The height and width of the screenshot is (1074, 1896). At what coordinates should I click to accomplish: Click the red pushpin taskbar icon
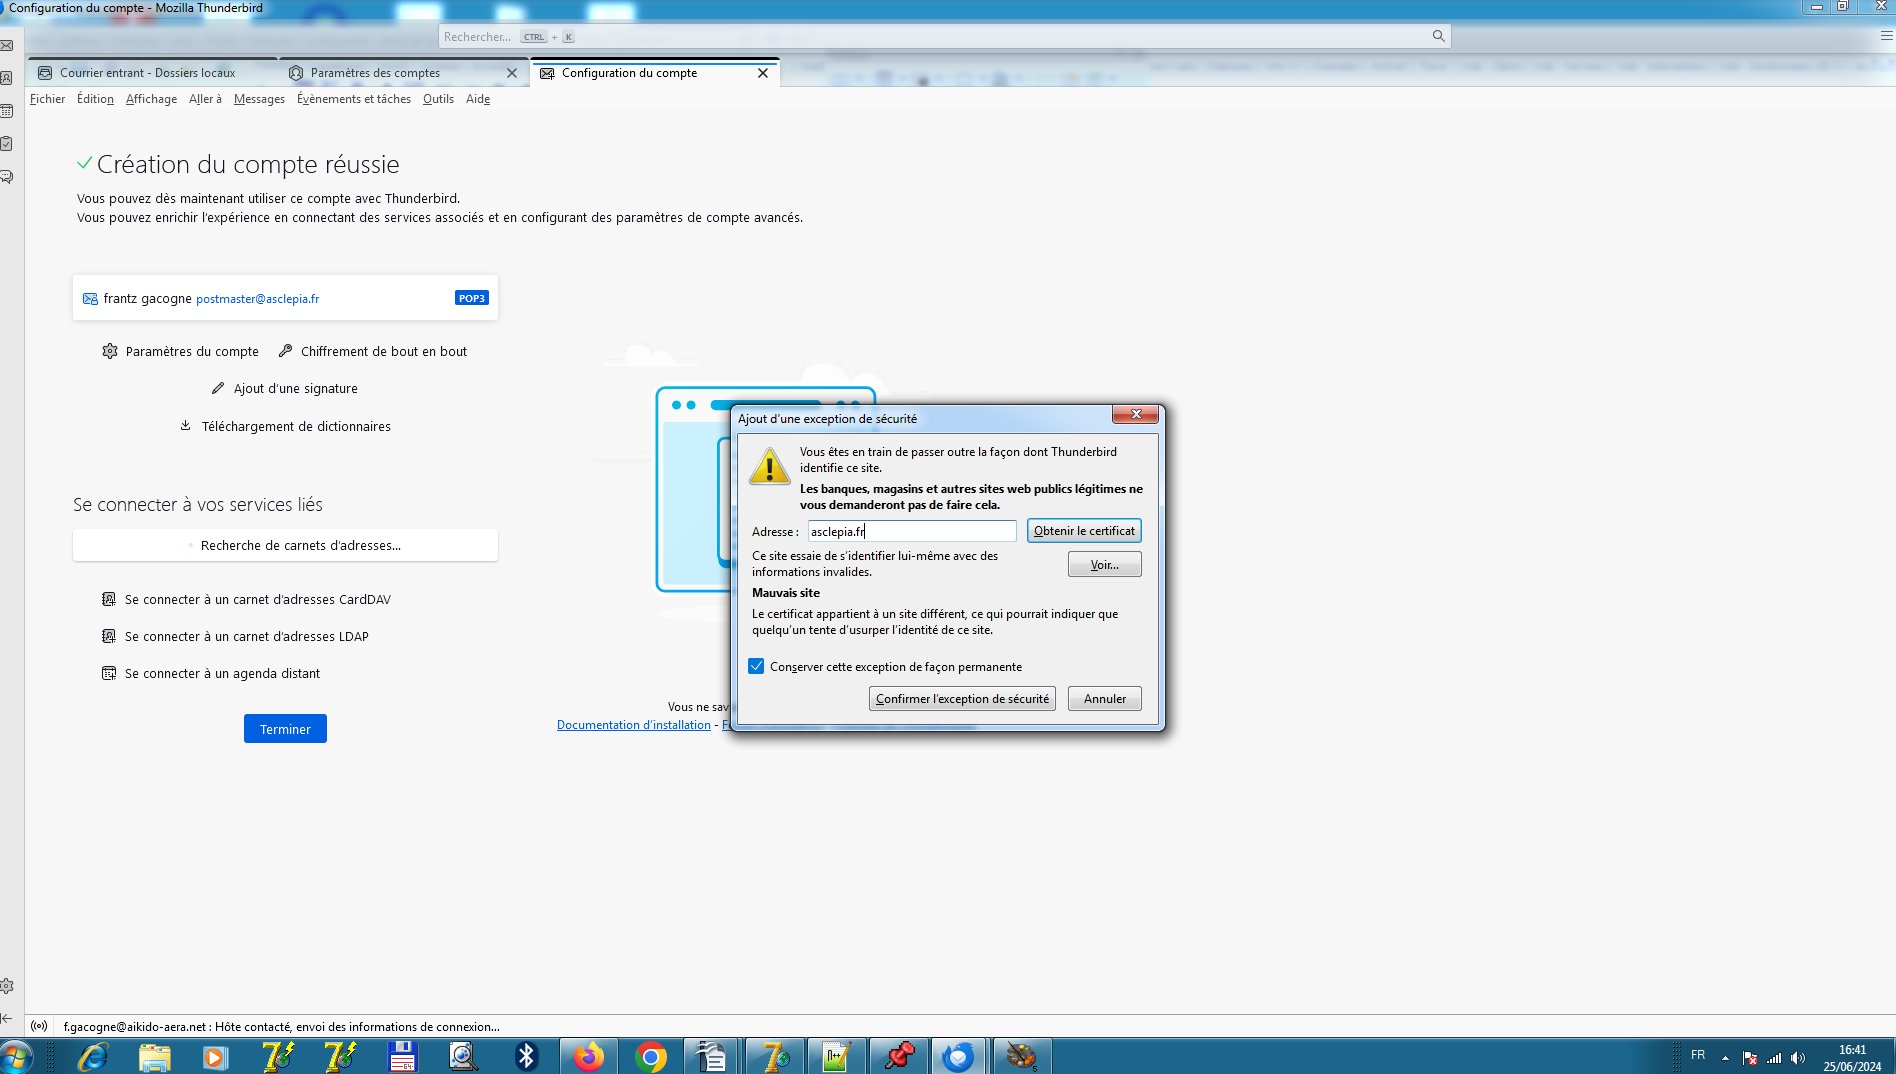898,1057
